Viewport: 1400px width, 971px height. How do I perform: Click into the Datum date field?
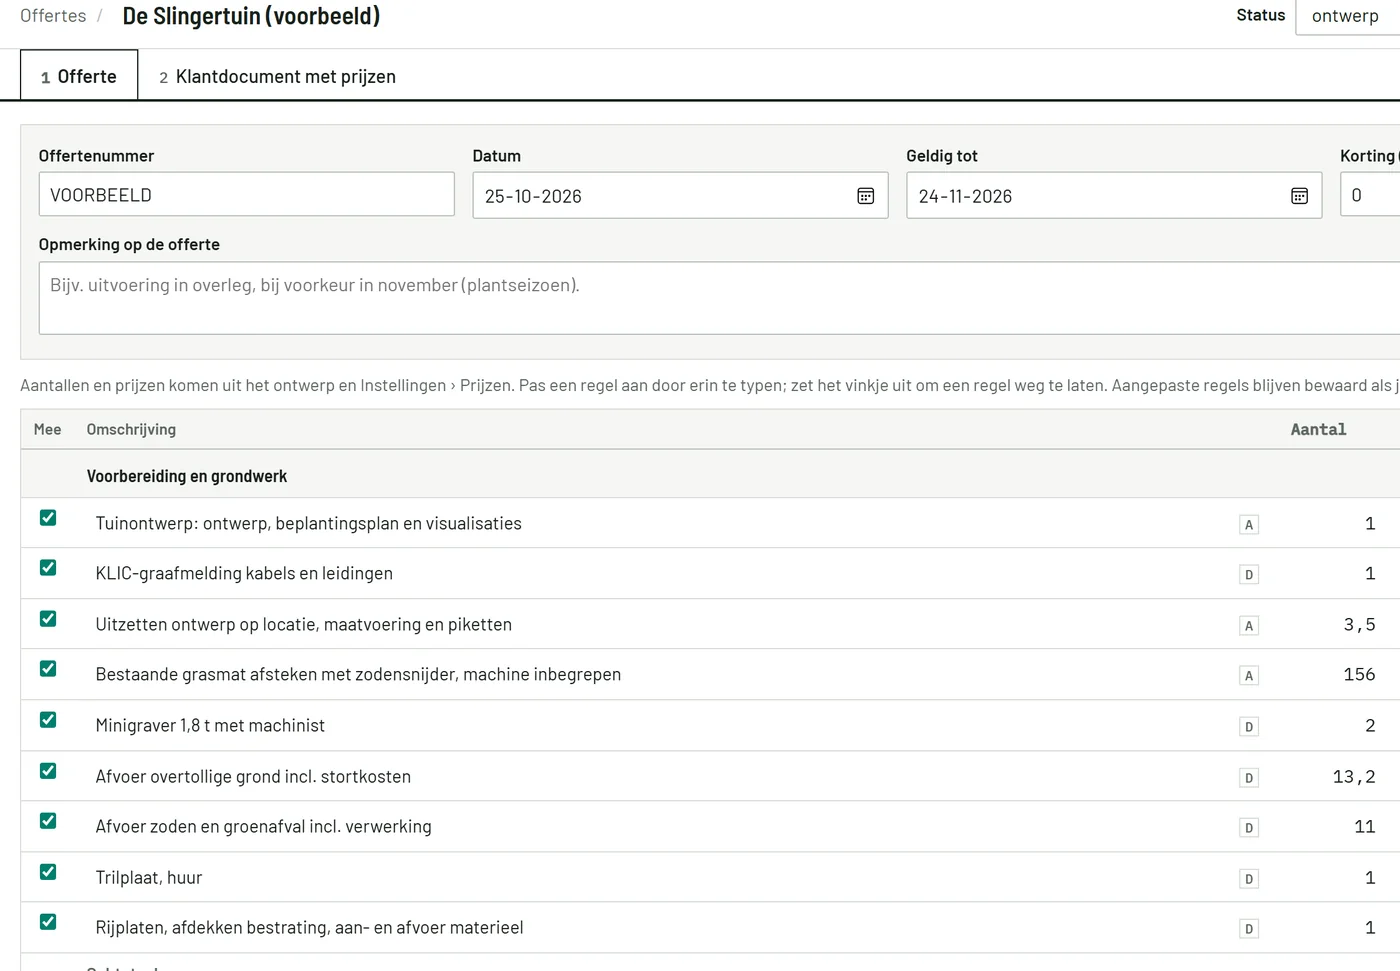coord(680,196)
